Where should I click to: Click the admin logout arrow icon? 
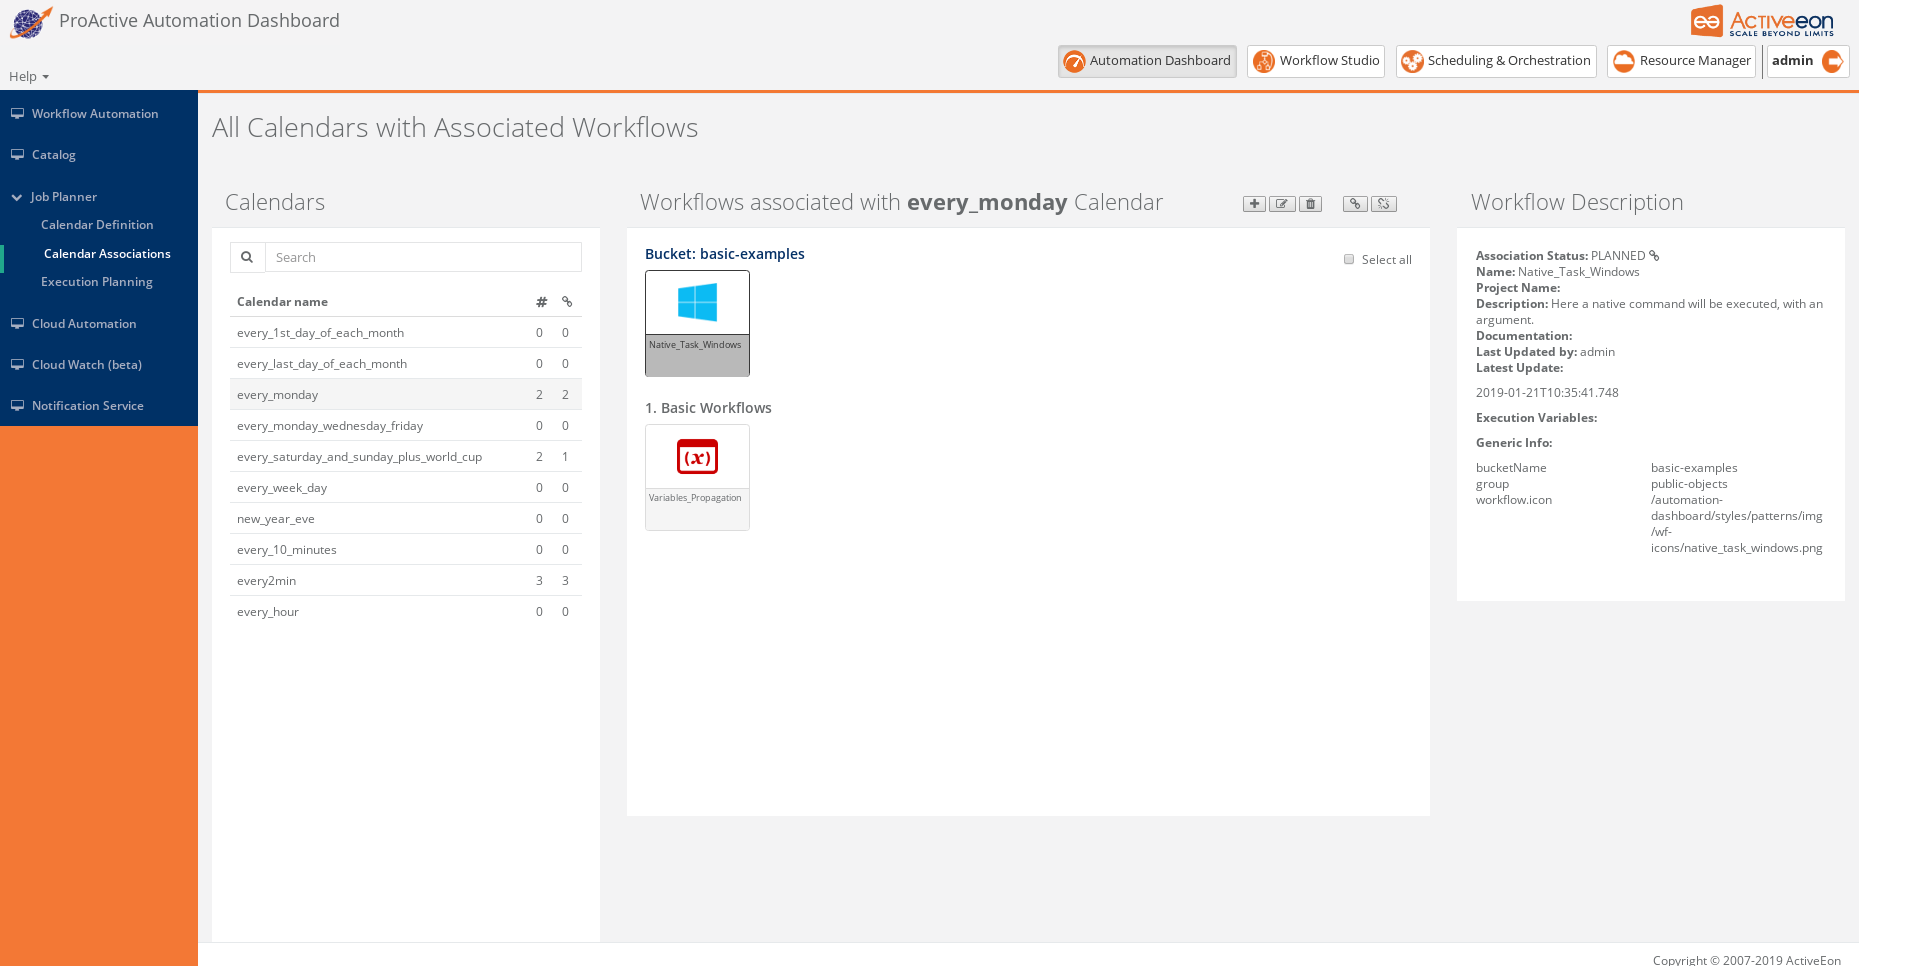pos(1832,61)
